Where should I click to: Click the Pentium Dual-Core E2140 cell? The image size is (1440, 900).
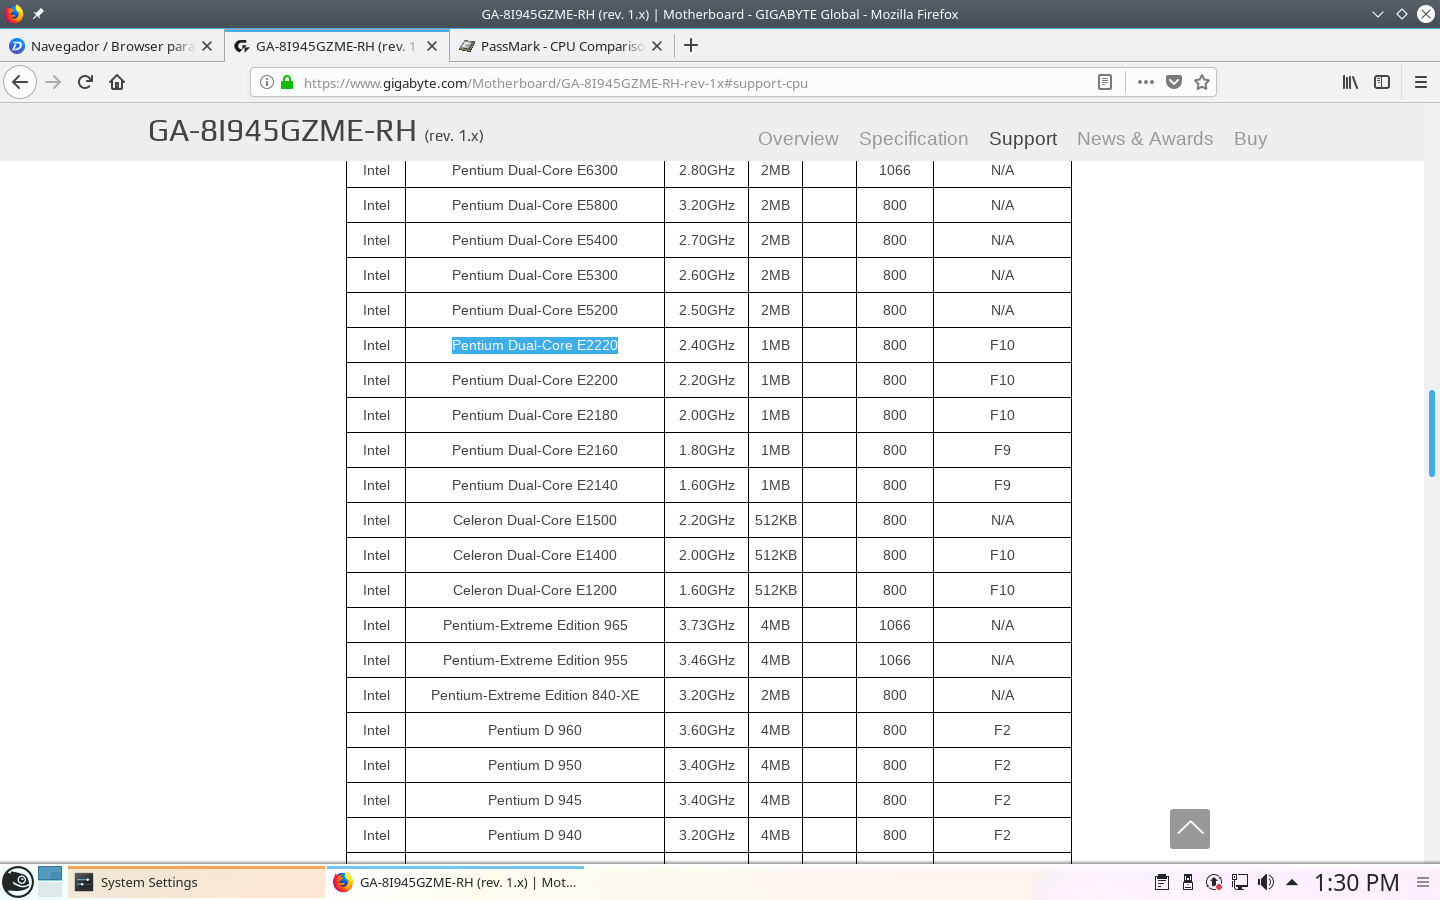(535, 485)
